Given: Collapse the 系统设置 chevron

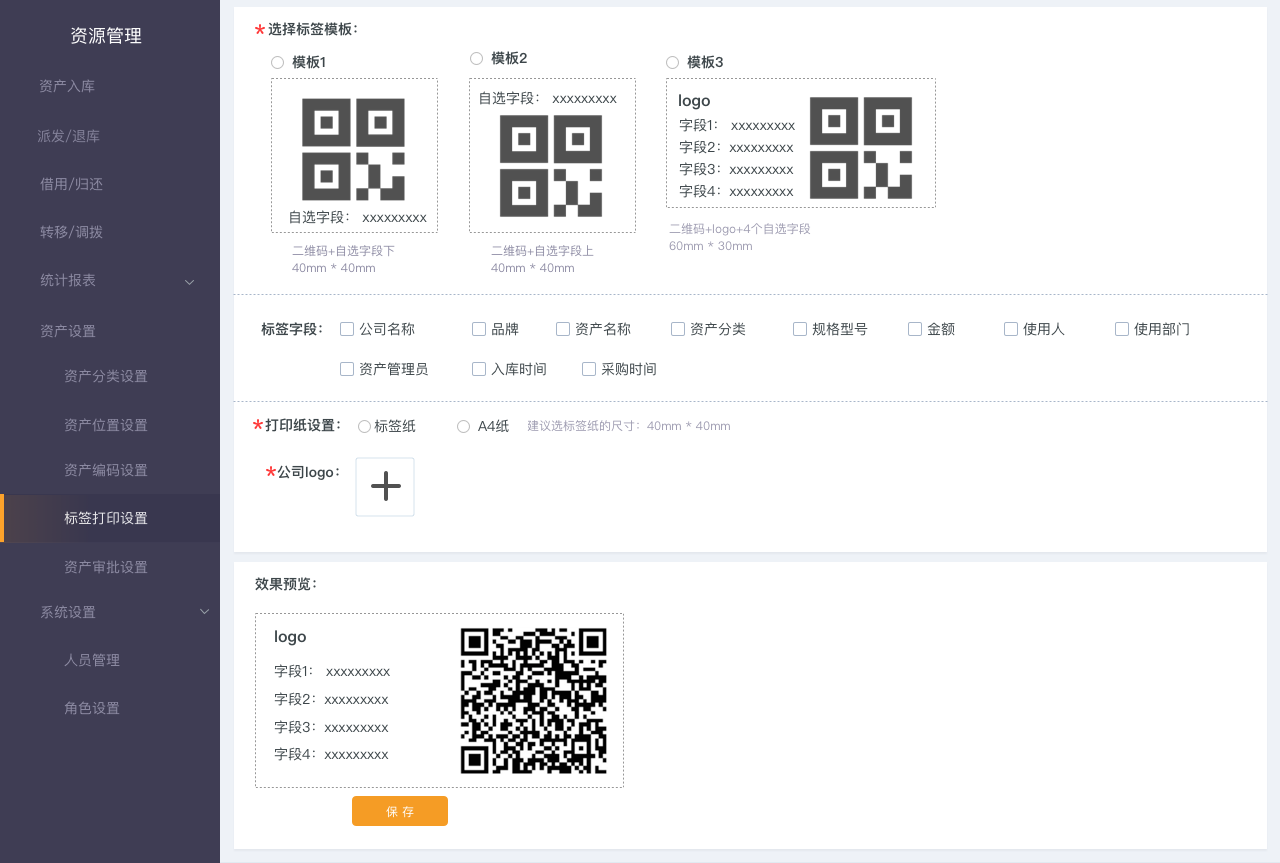Looking at the screenshot, I should coord(204,611).
